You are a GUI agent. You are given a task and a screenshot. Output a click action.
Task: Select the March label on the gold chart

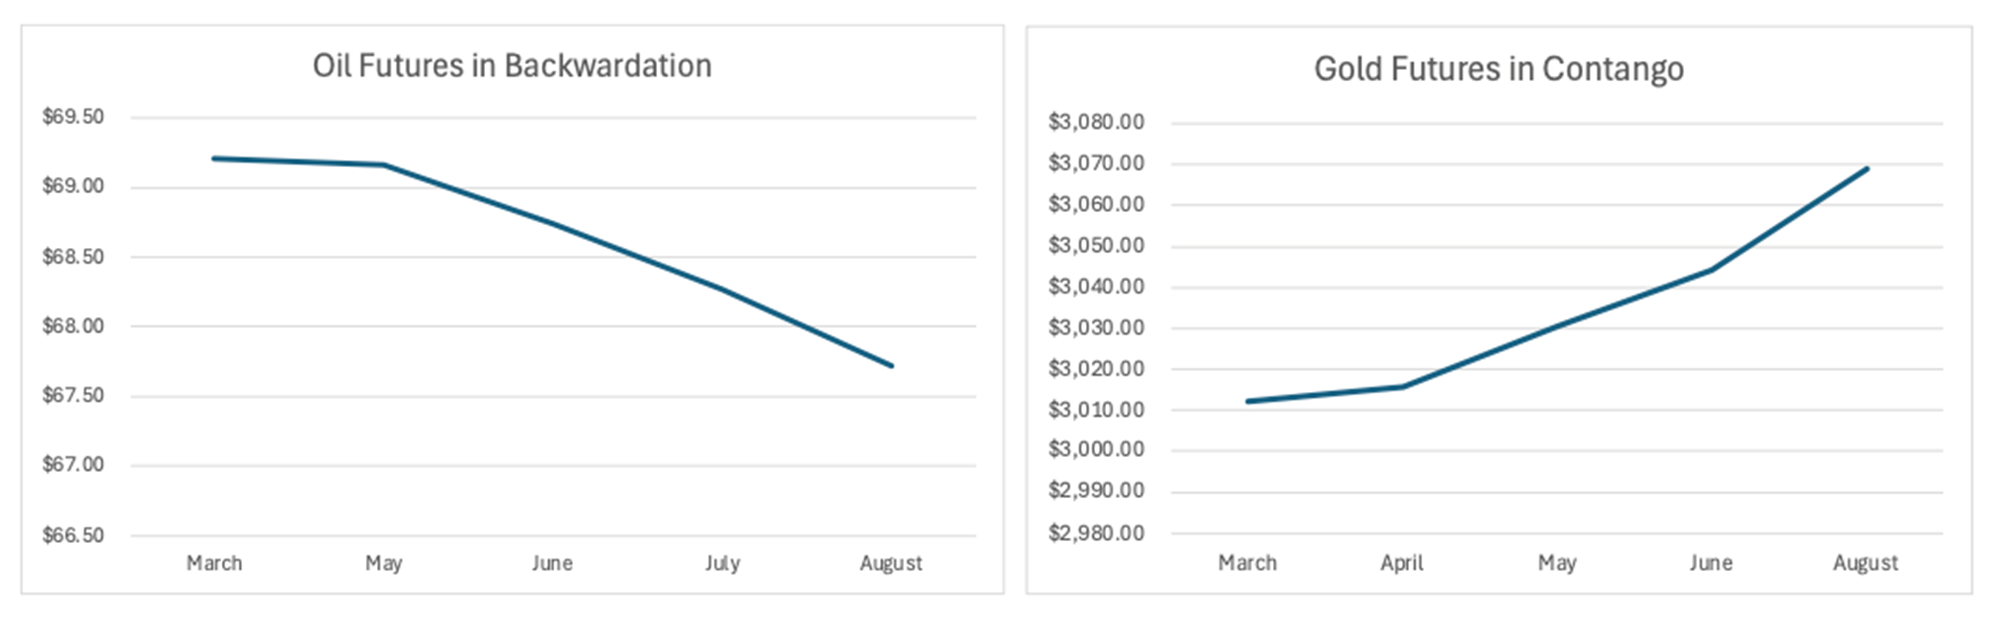point(1247,563)
